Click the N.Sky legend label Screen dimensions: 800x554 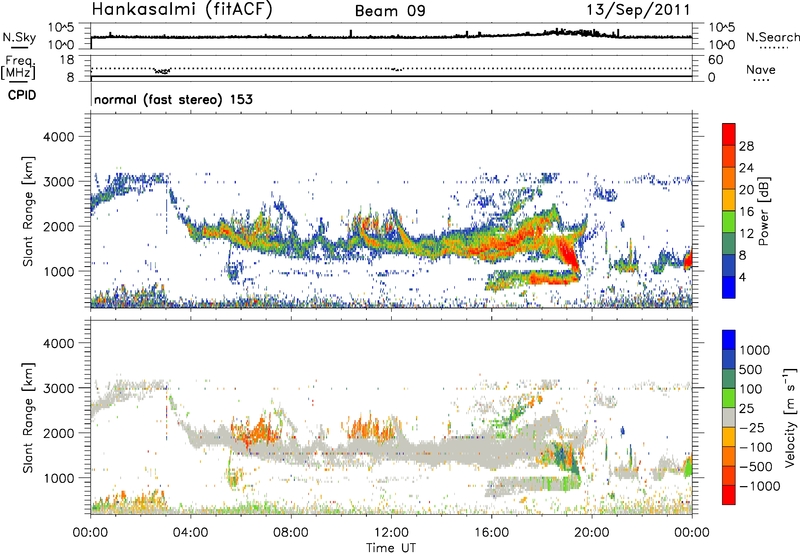(19, 37)
